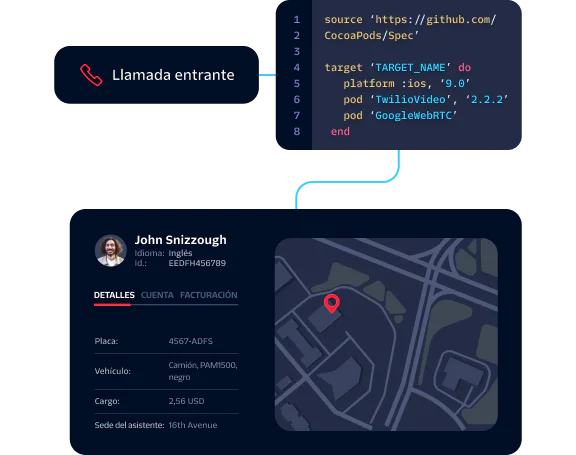Image resolution: width=576 pixels, height=455 pixels.
Task: Click the 'platform :ios' code text
Action: [x=384, y=84]
